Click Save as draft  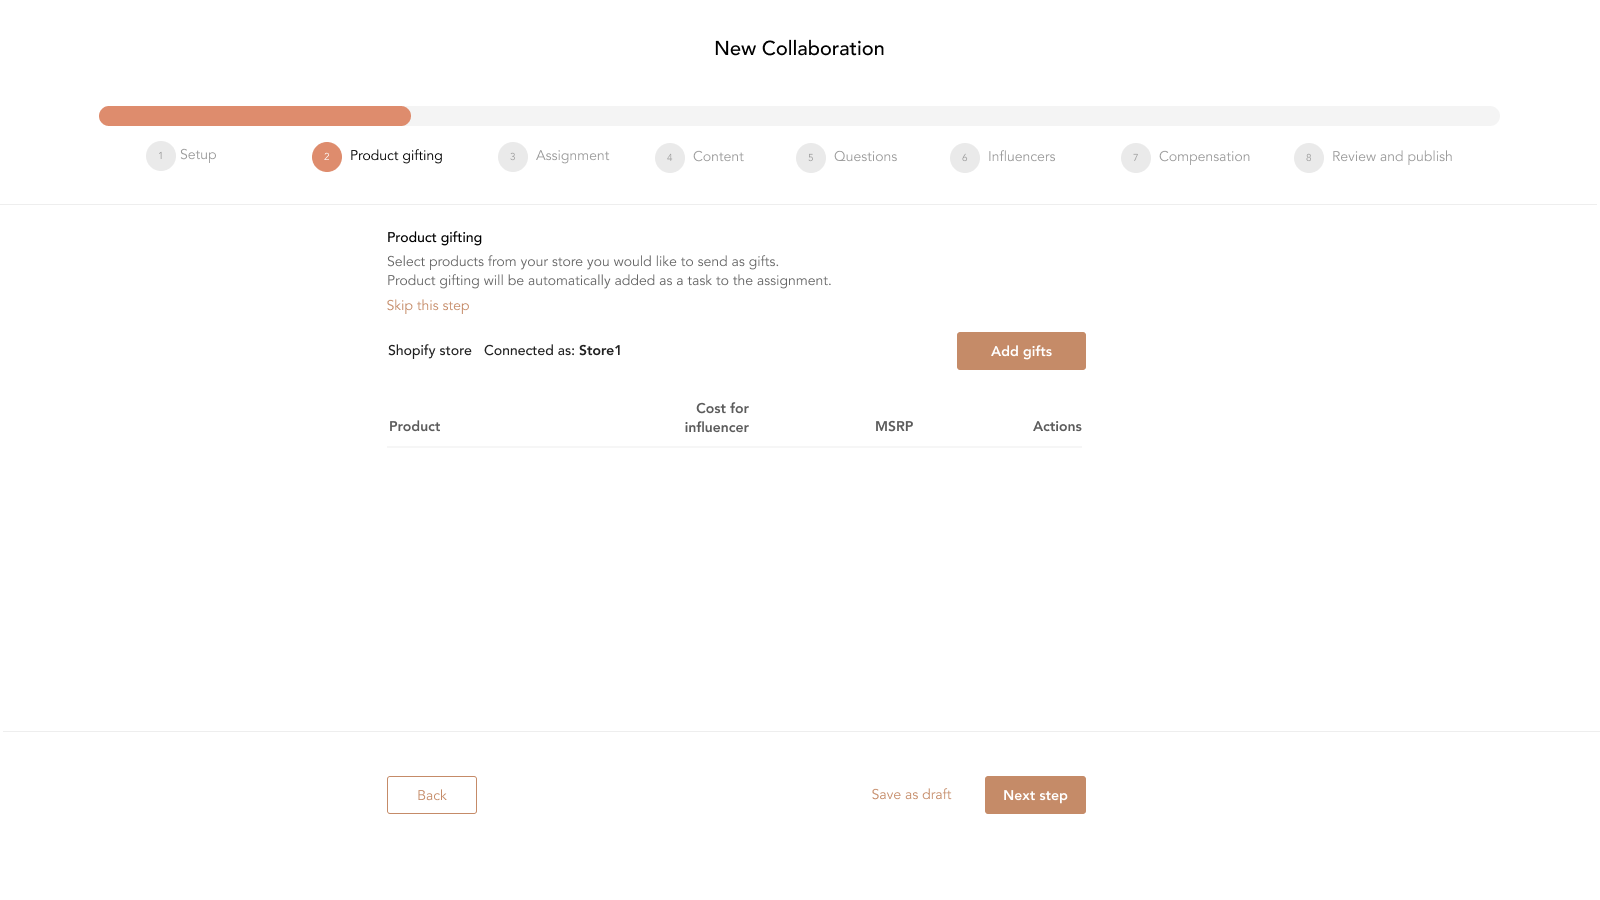911,794
